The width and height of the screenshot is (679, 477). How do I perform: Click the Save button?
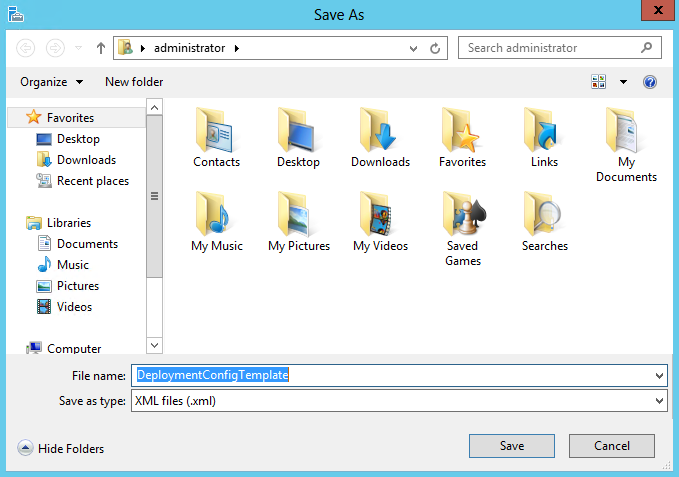click(x=512, y=446)
